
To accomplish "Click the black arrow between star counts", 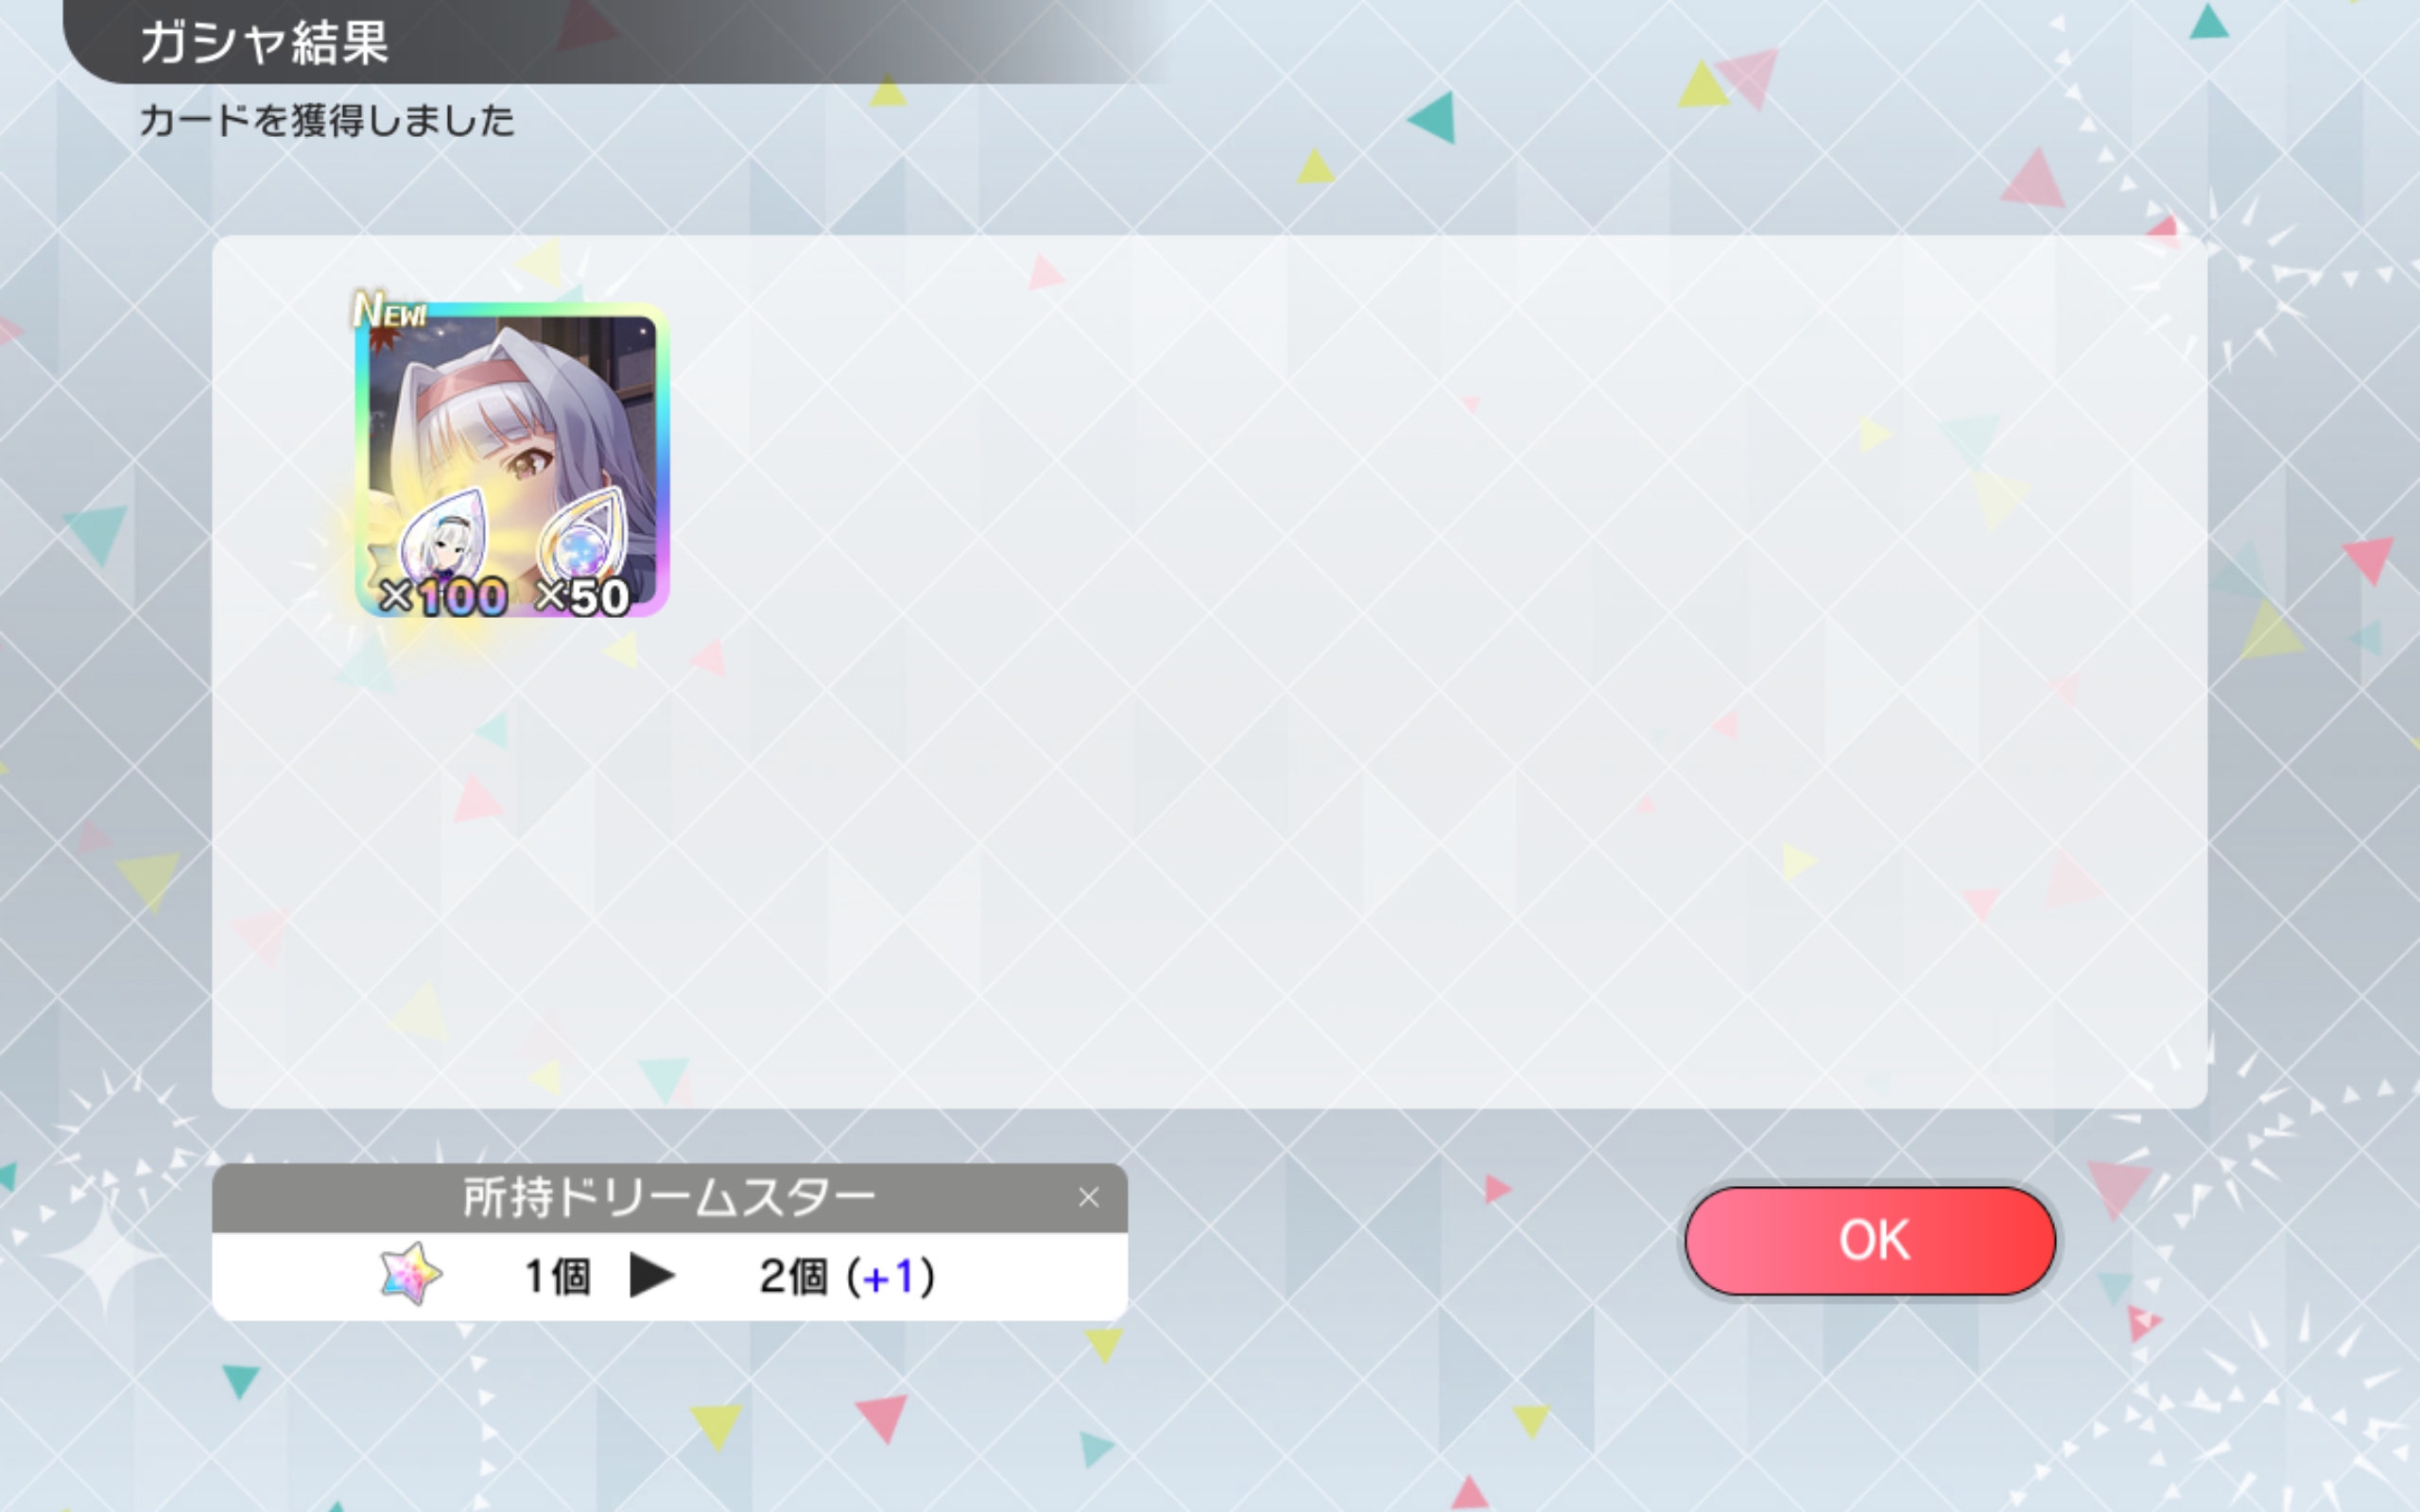I will (652, 1276).
